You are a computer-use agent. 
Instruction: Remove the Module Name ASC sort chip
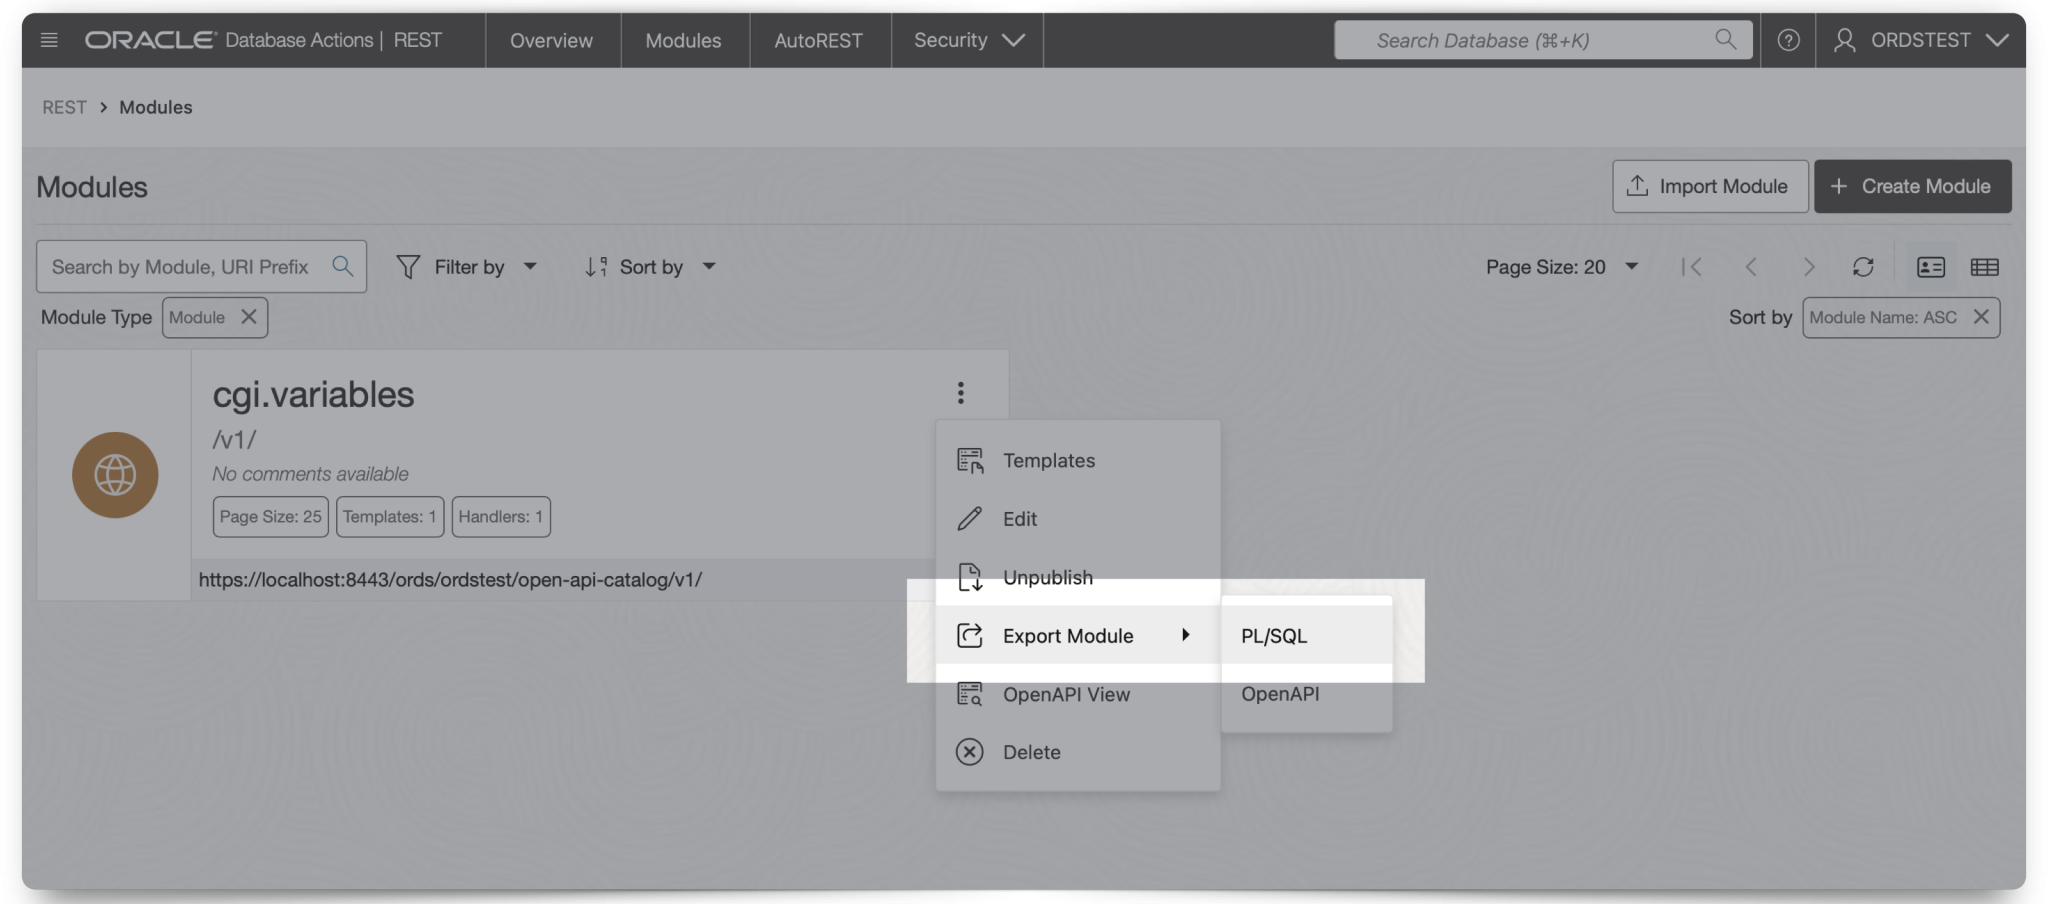[1982, 317]
